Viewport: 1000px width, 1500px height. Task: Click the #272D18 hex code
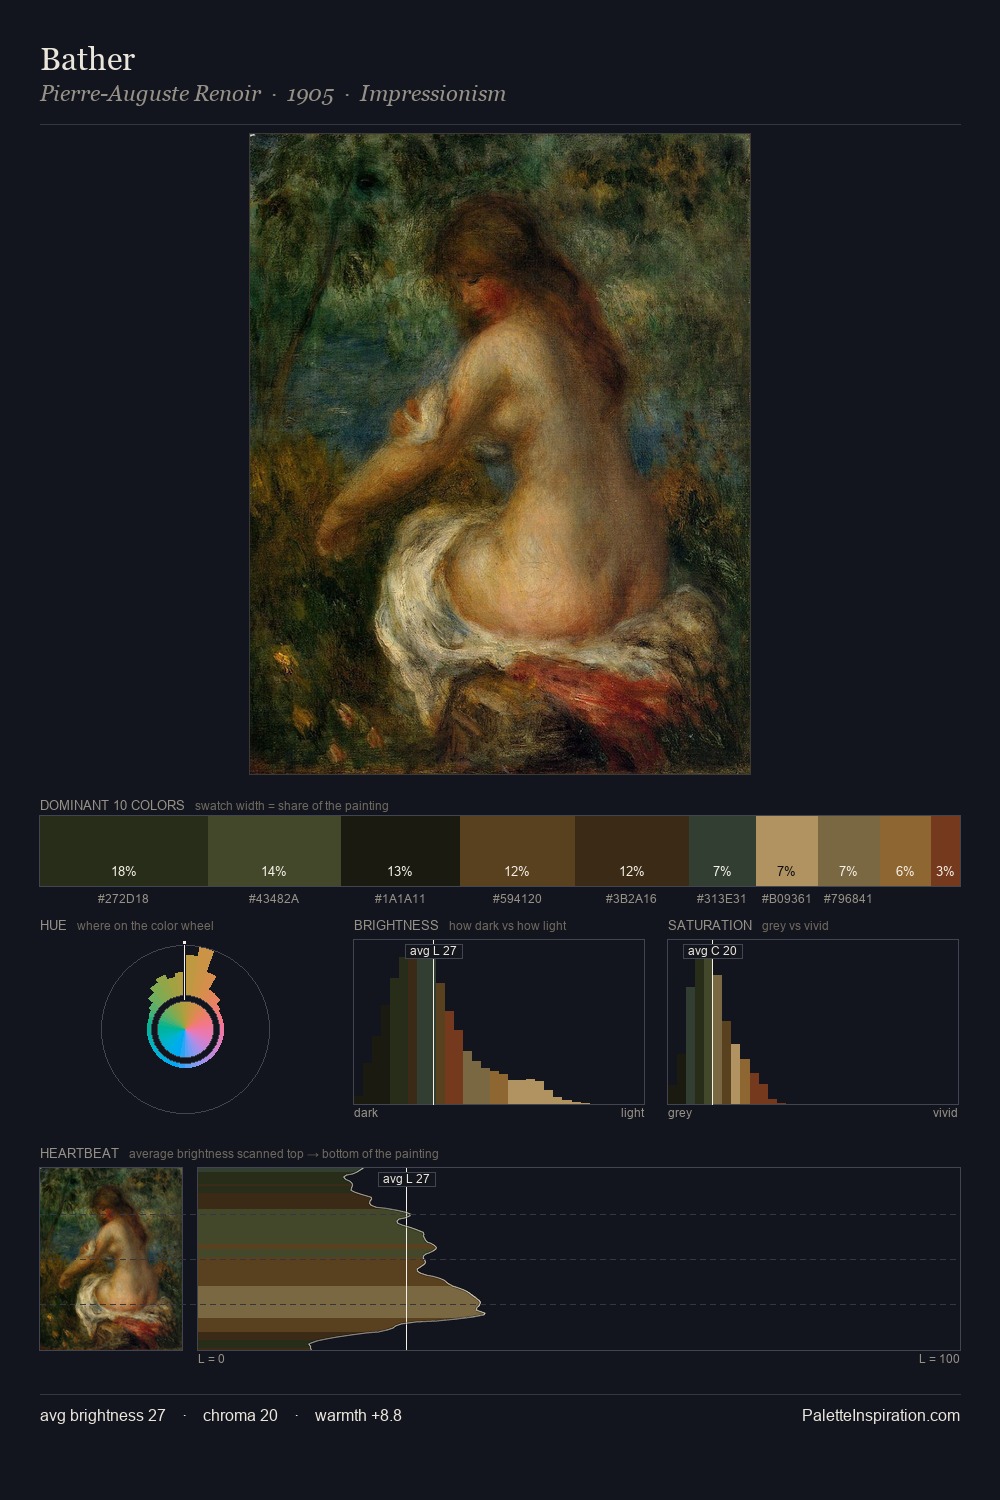pyautogui.click(x=123, y=899)
